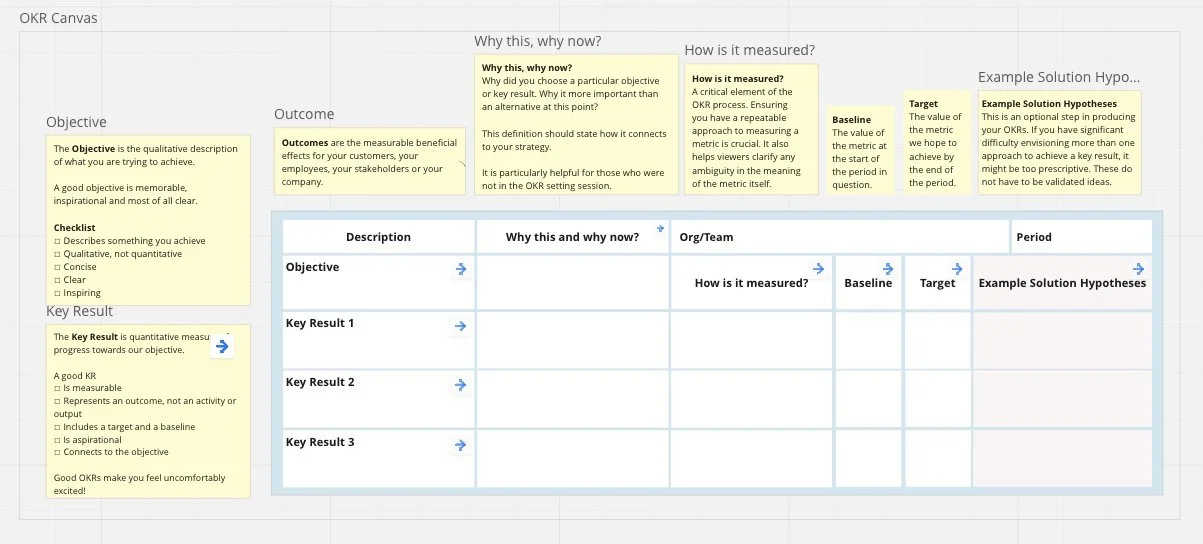
Task: Click the Baseline table header cell
Action: (868, 283)
